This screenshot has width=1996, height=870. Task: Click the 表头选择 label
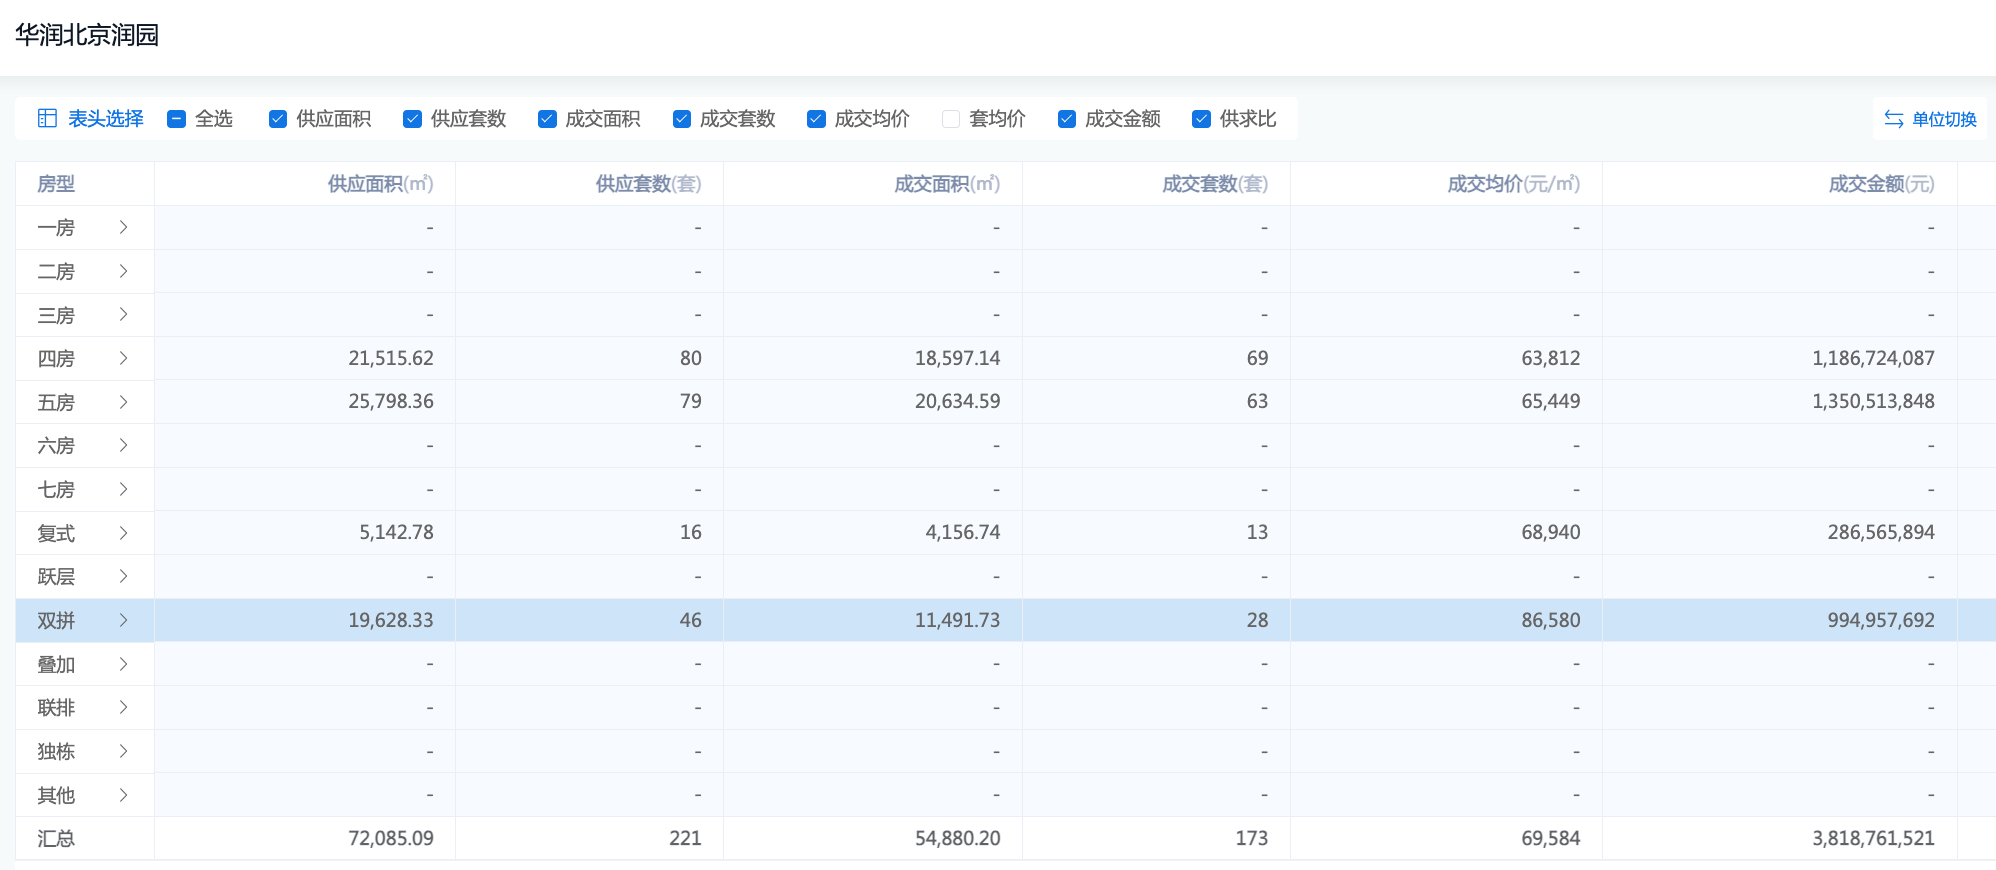pyautogui.click(x=105, y=119)
